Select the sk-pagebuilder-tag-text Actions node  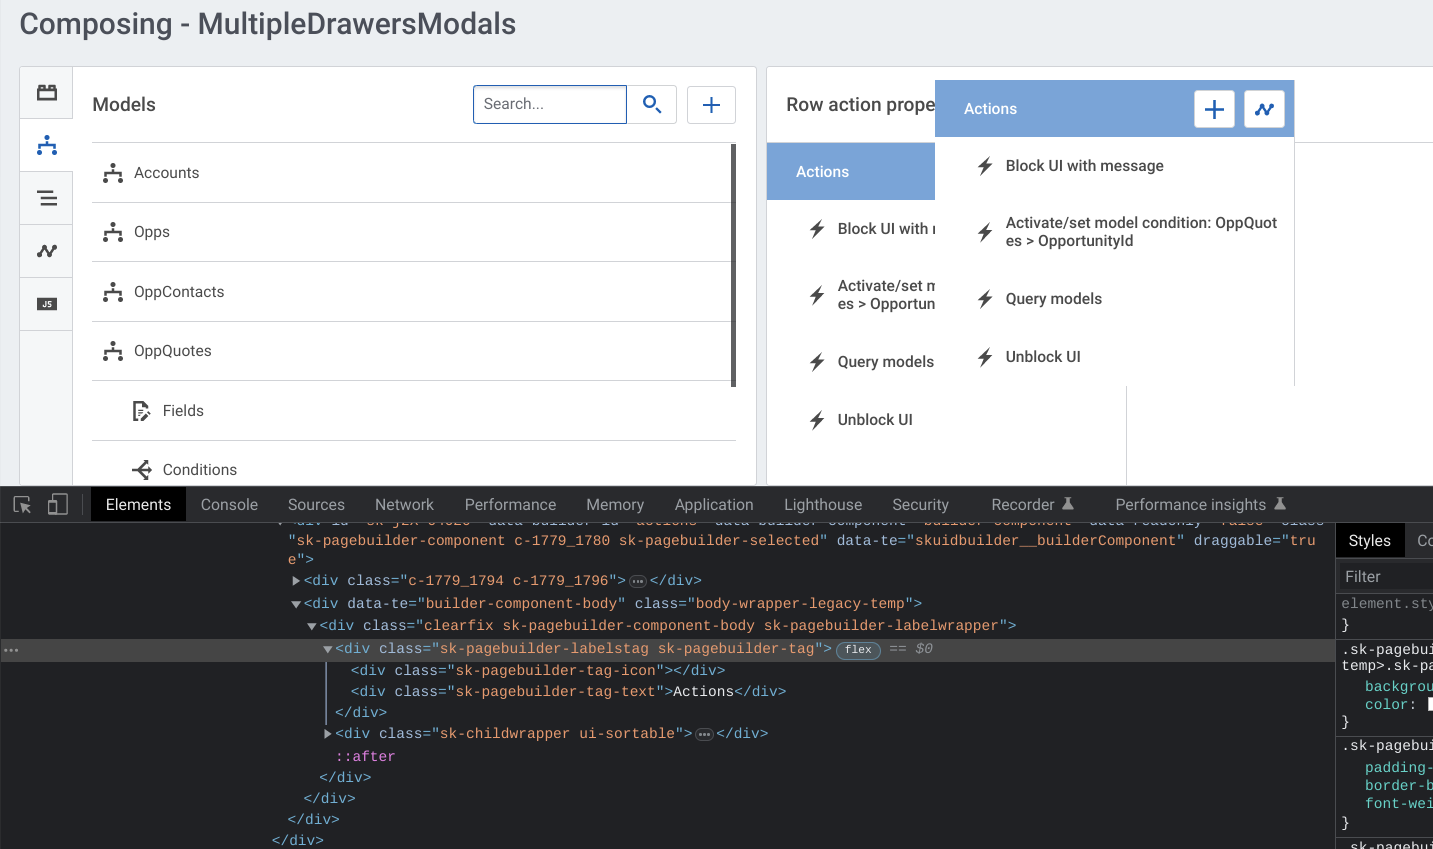pos(568,692)
